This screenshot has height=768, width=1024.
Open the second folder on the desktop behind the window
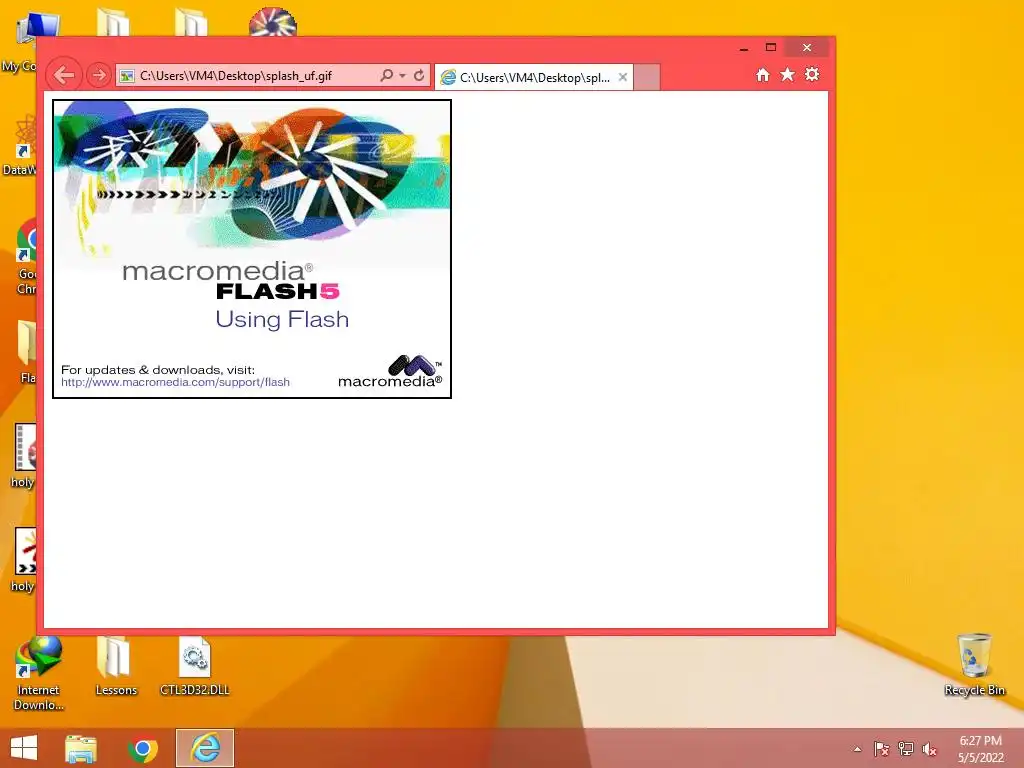pos(191,23)
